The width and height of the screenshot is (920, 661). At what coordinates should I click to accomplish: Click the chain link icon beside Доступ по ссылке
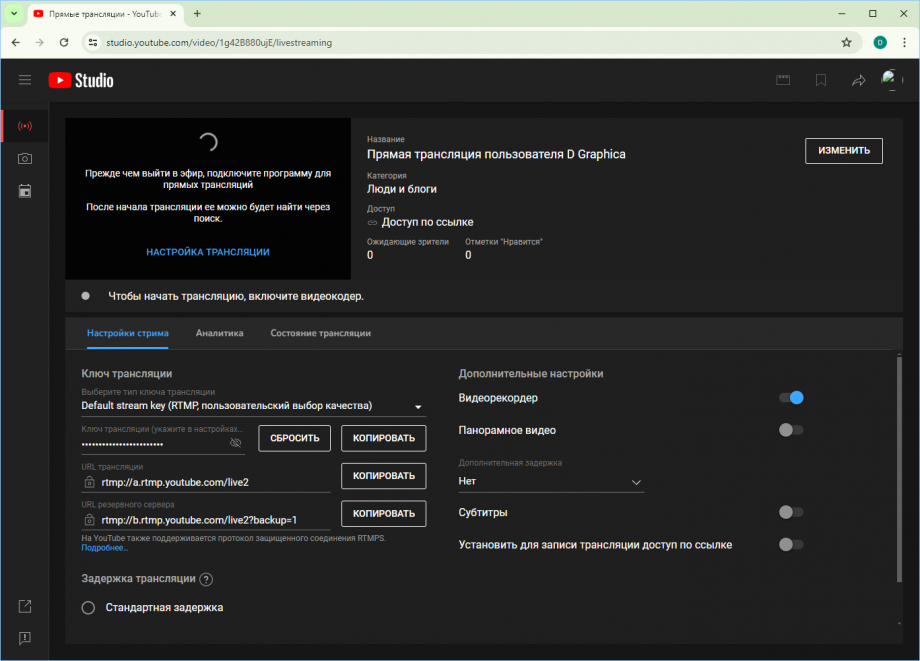[x=372, y=223]
